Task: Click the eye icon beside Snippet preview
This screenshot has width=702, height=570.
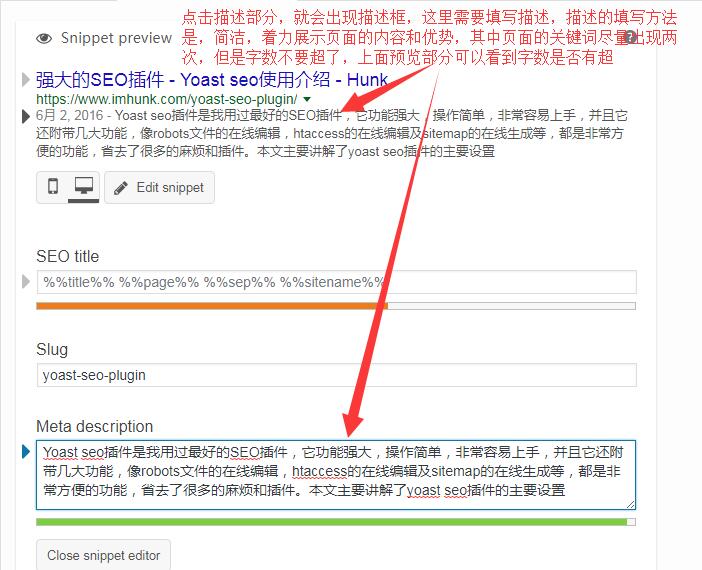Action: (44, 39)
